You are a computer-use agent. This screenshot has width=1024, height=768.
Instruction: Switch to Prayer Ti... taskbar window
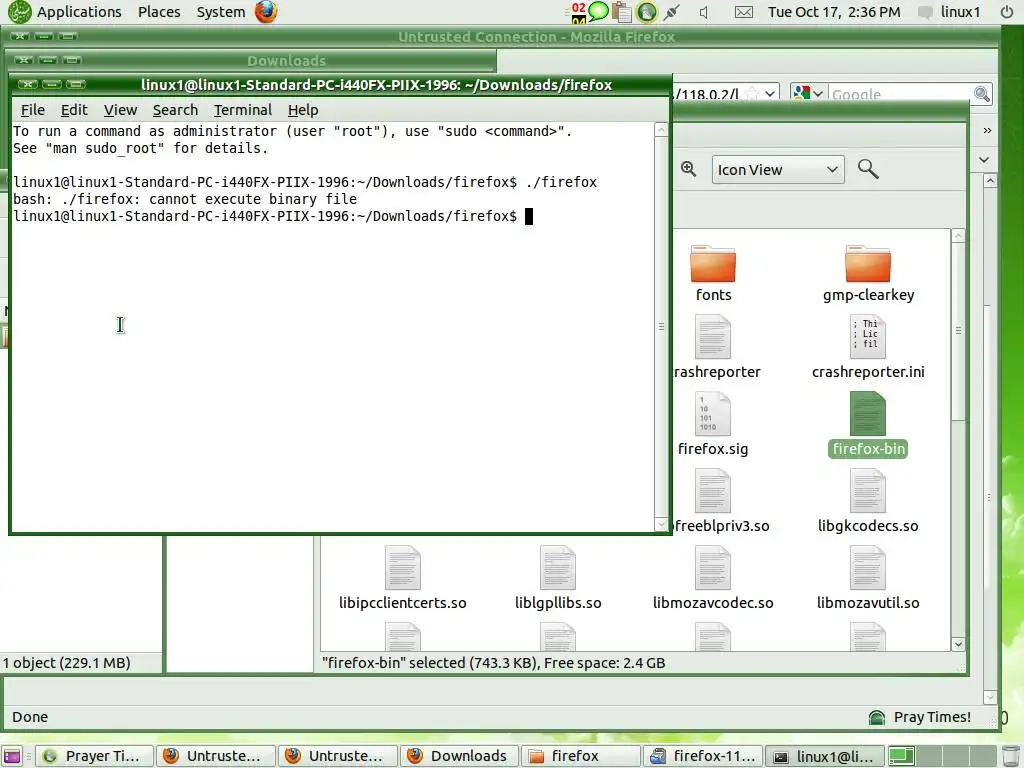pos(93,756)
